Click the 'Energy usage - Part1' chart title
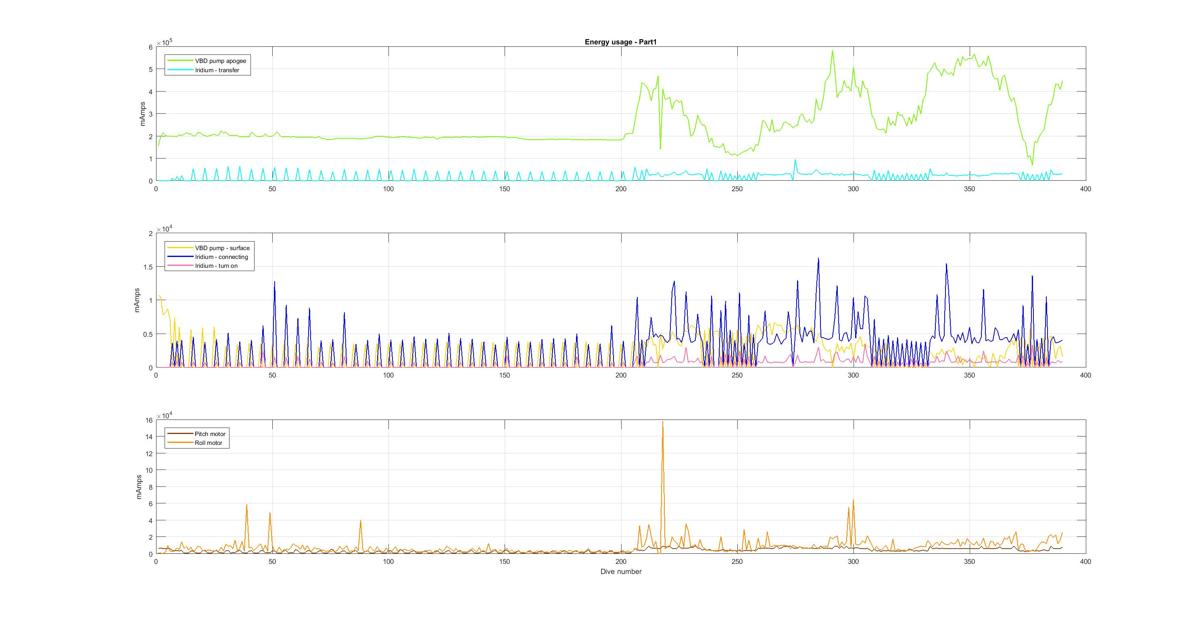 coord(619,42)
